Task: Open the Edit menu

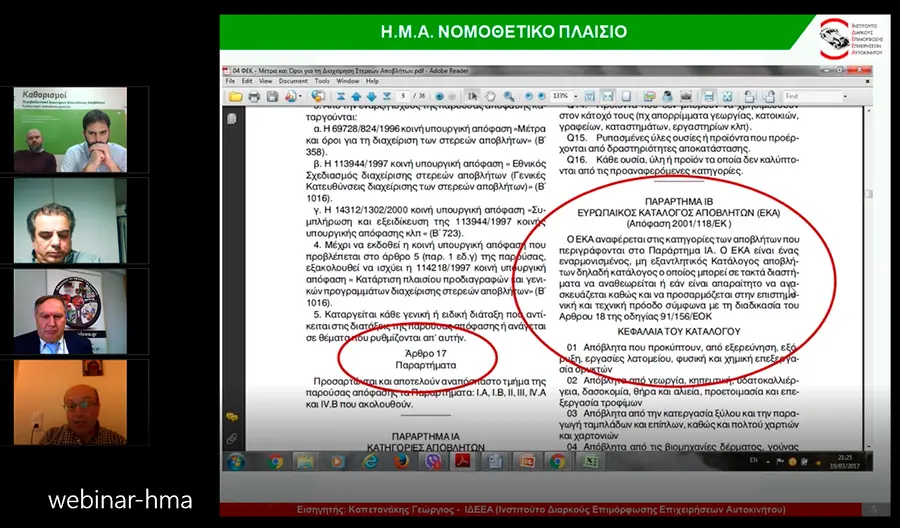Action: [247, 81]
